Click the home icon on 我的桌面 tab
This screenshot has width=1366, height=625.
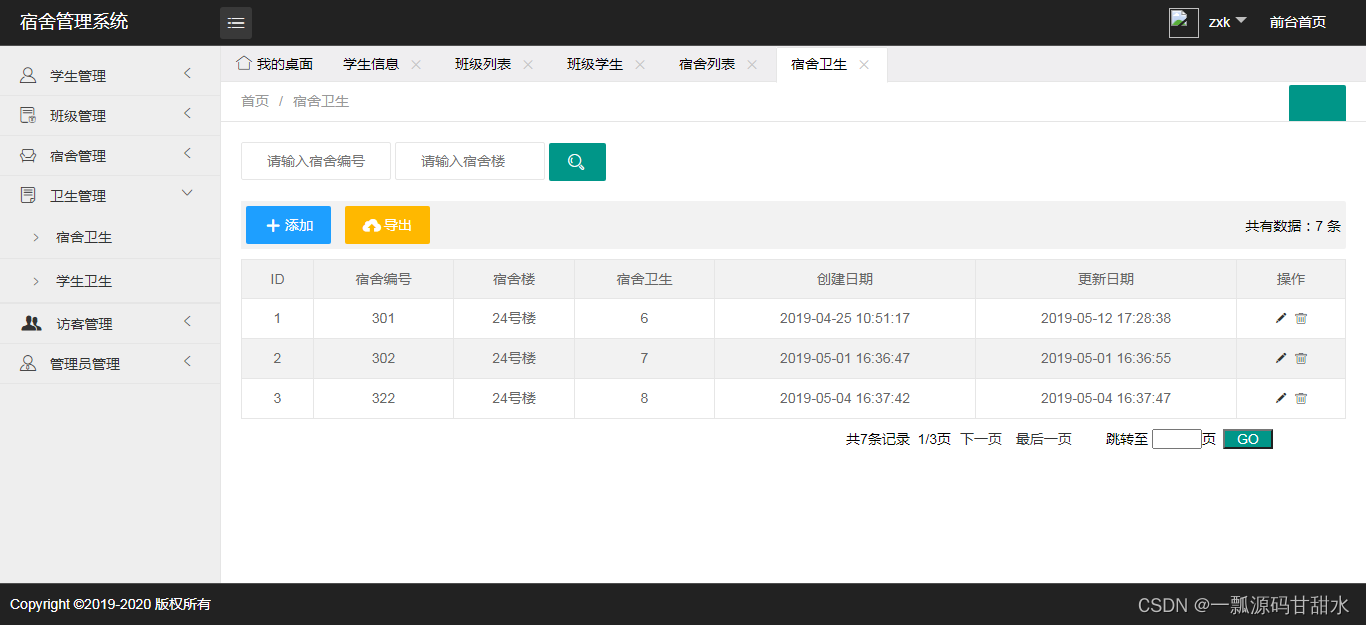click(244, 63)
